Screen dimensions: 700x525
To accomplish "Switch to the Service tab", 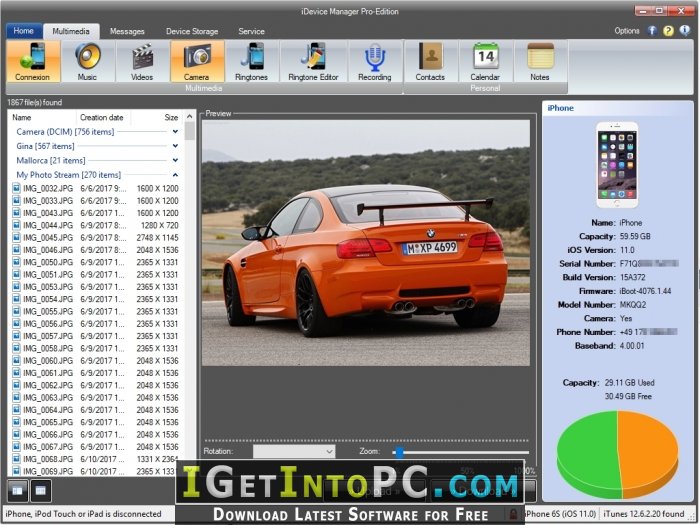I will click(x=251, y=31).
